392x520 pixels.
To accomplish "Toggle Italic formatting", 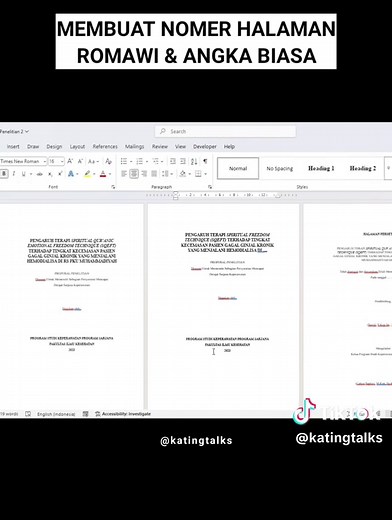I will (14, 174).
